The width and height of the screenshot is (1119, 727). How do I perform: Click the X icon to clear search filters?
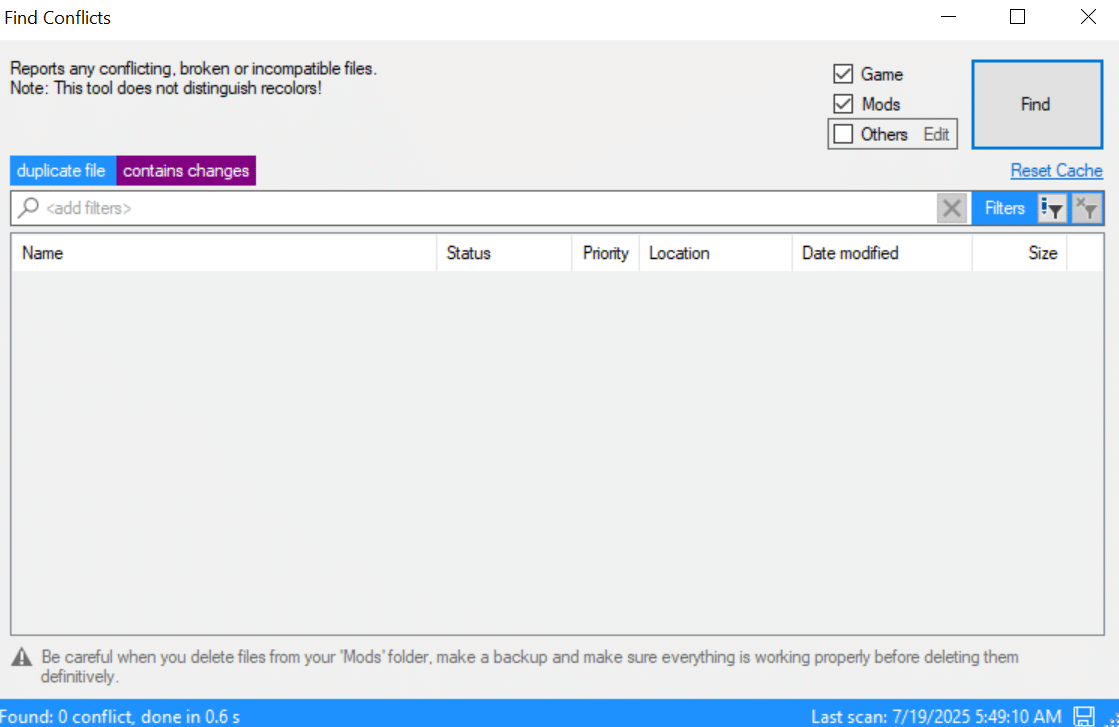coord(951,208)
